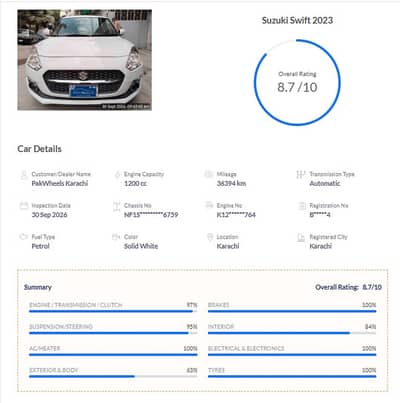Image resolution: width=400 pixels, height=403 pixels.
Task: Click the Interior 84% progress bar
Action: click(292, 333)
